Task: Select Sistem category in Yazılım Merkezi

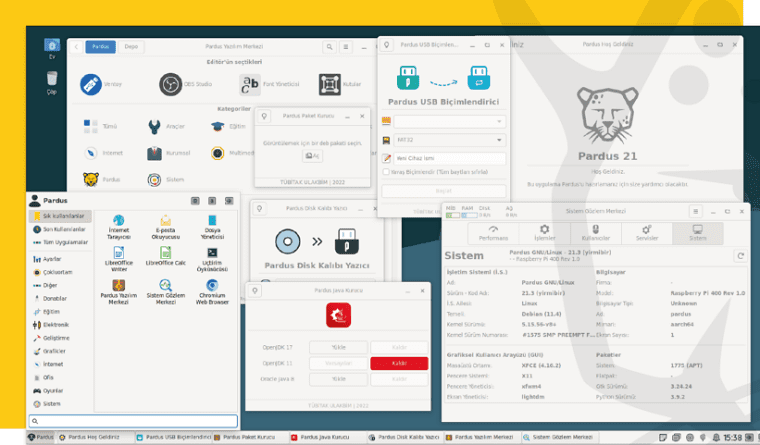Action: [166, 179]
